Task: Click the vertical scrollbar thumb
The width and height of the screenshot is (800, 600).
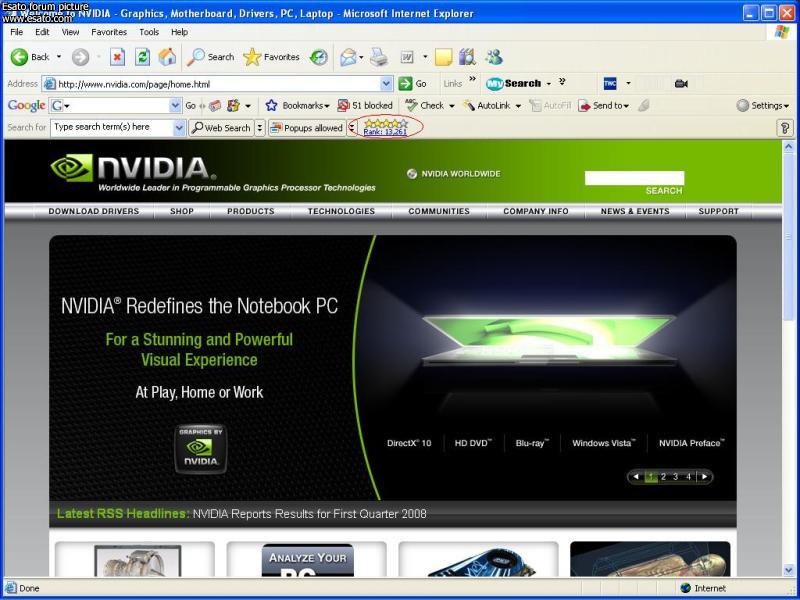Action: (x=787, y=237)
